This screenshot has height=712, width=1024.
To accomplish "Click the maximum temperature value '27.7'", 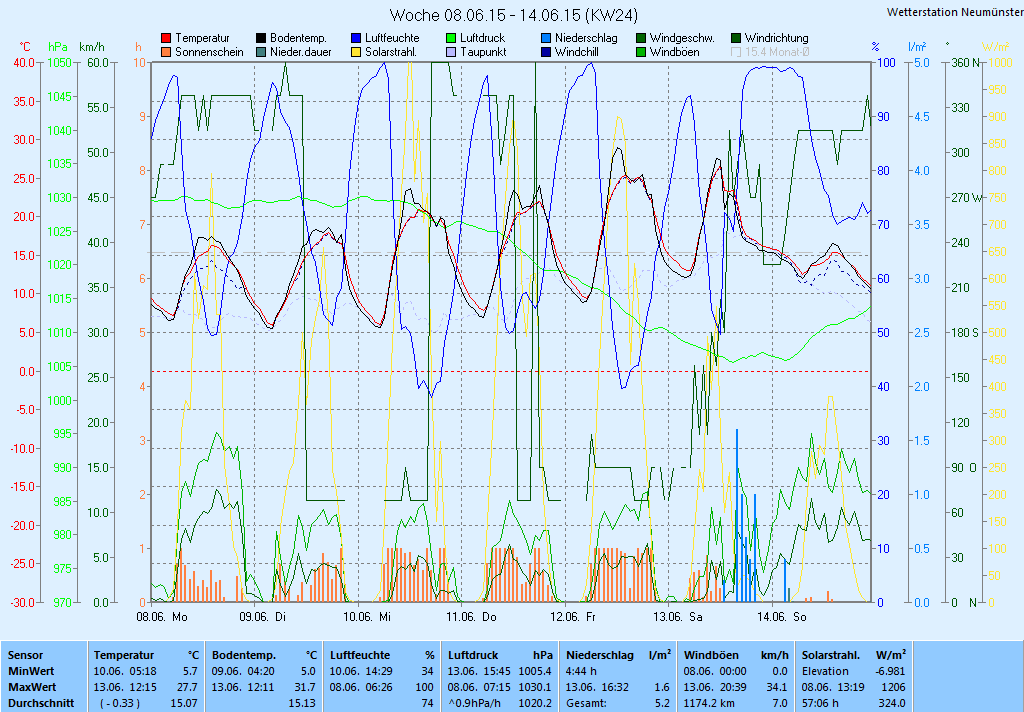I will 187,687.
